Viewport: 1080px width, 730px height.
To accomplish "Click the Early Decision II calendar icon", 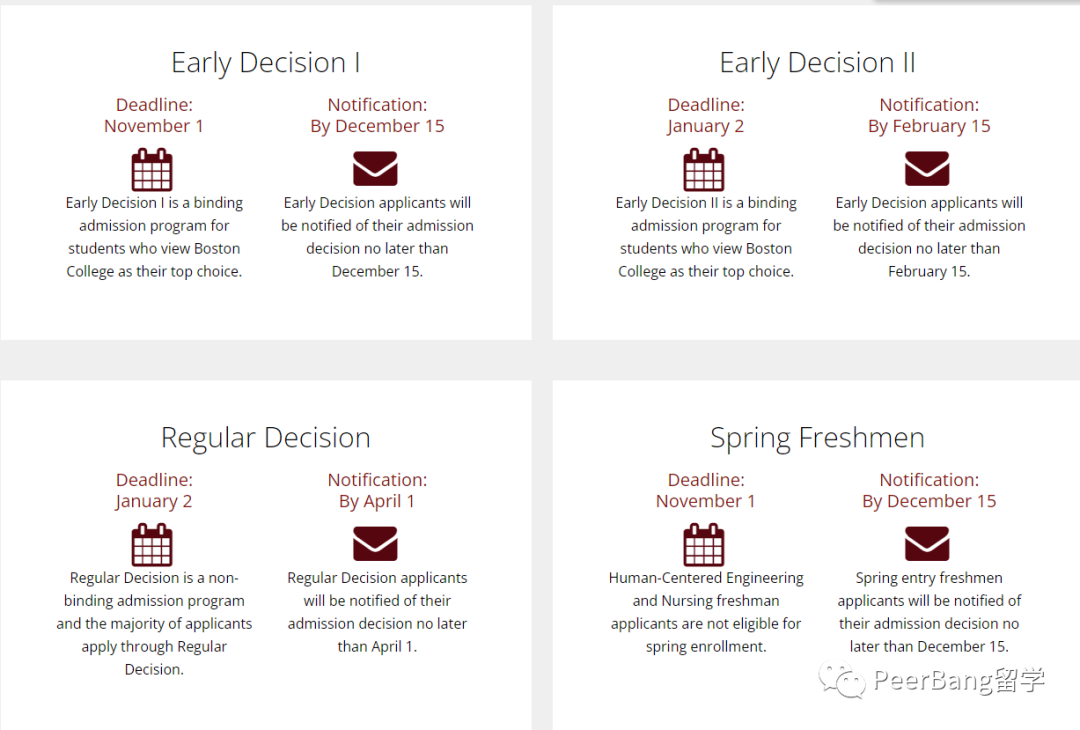I will coord(704,169).
